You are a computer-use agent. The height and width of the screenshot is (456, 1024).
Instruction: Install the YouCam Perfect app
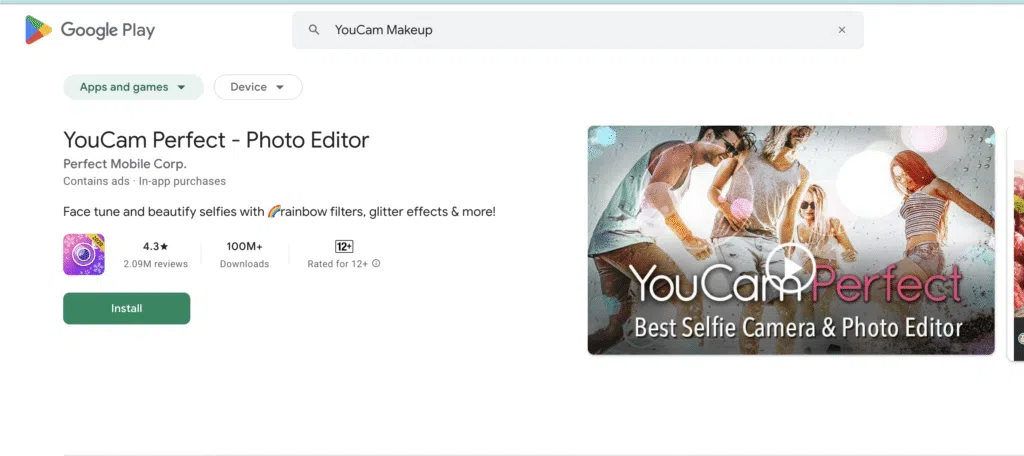click(x=127, y=308)
